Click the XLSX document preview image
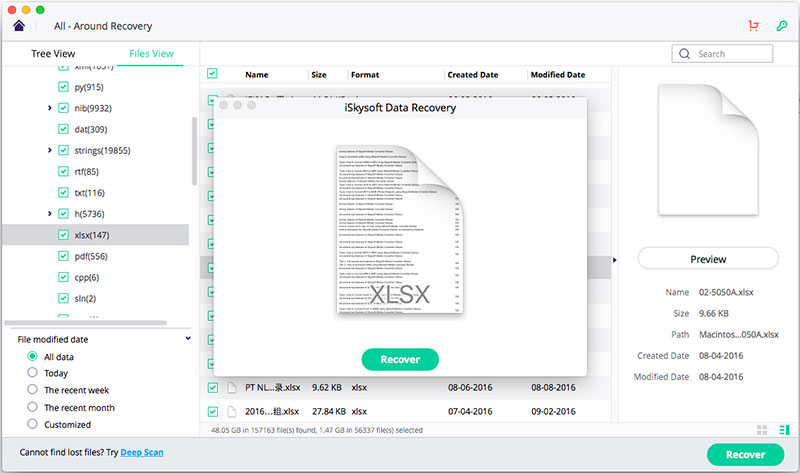 (x=399, y=229)
